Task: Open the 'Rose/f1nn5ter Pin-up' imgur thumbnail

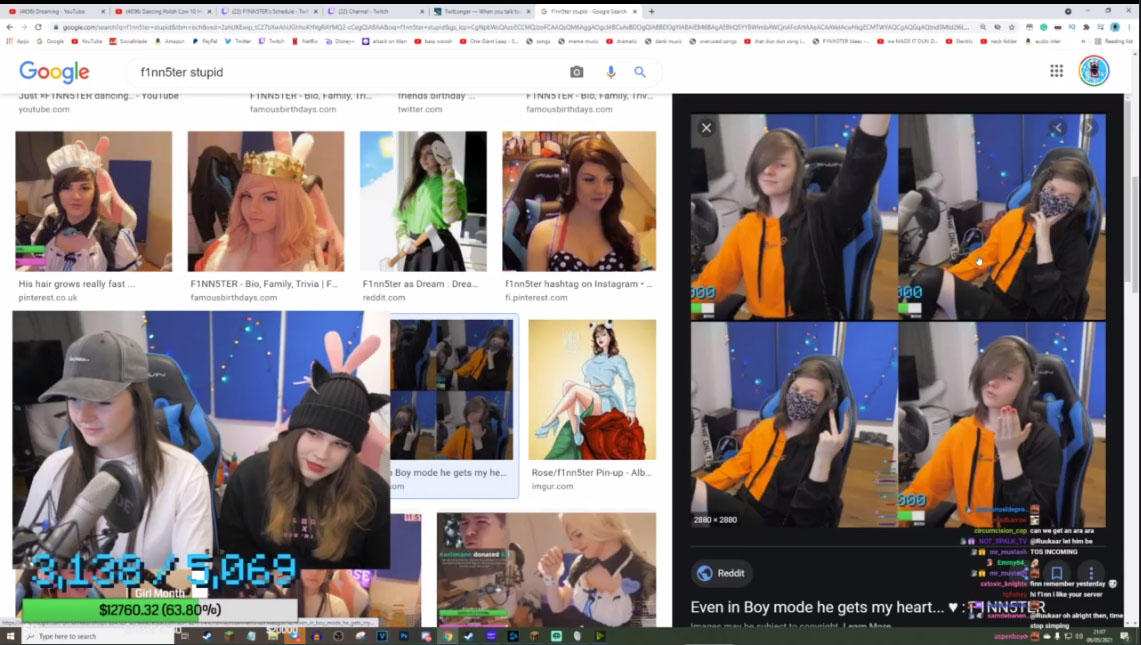Action: tap(592, 389)
